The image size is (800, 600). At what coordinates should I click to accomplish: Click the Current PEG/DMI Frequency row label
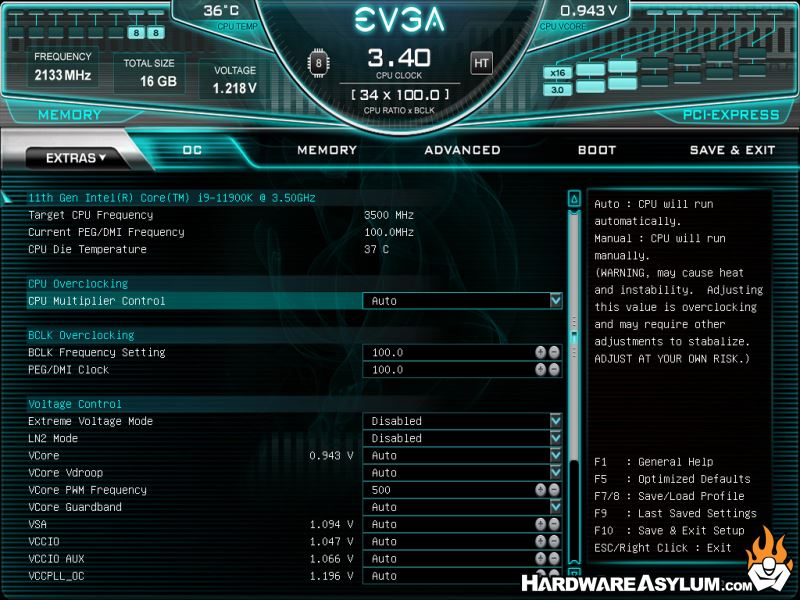106,232
